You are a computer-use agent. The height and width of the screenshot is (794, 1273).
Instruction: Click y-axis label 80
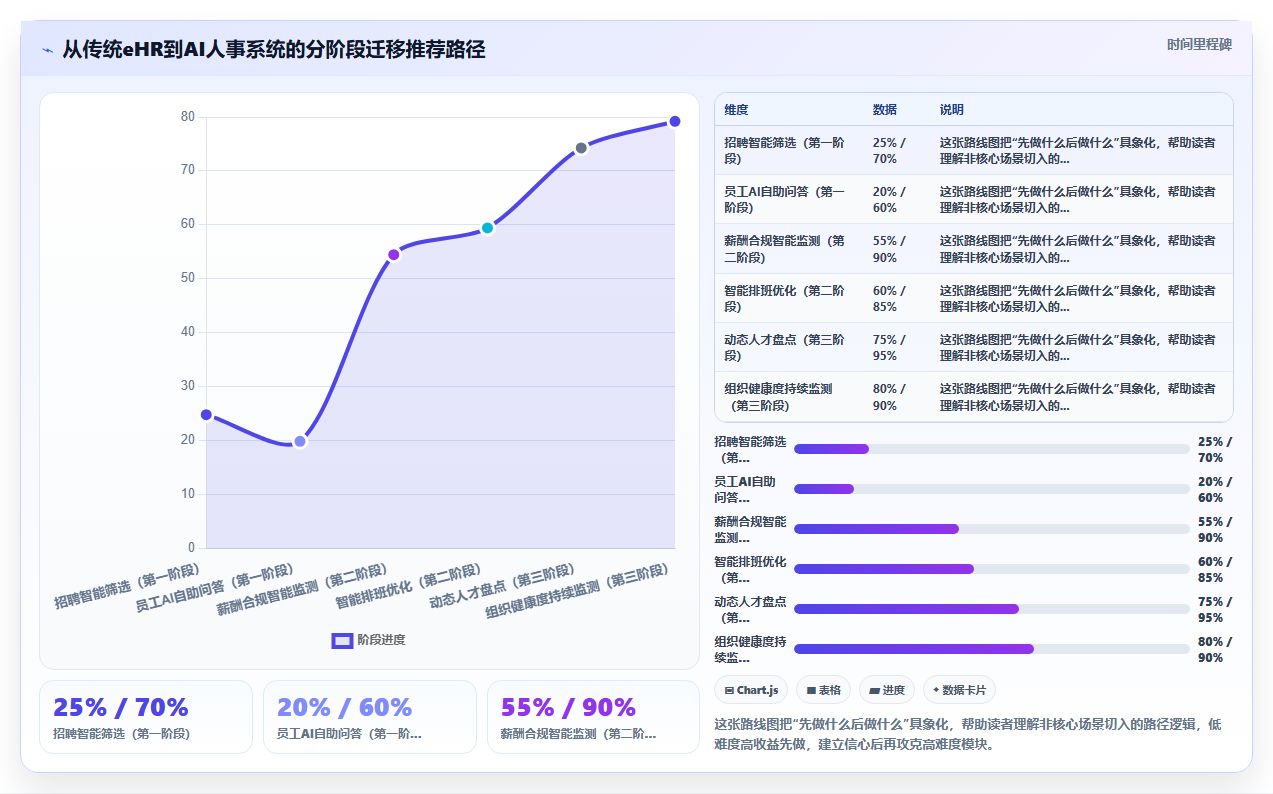pos(188,117)
